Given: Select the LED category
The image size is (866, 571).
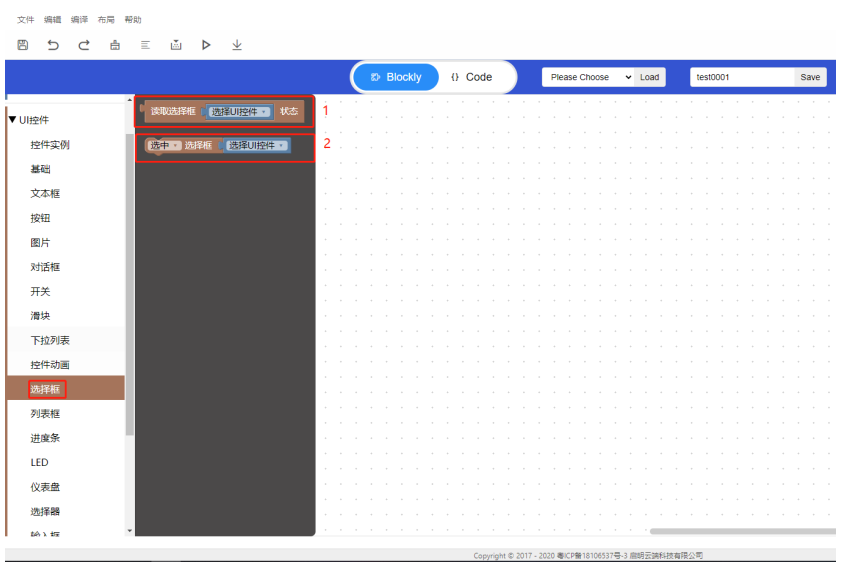Looking at the screenshot, I should pos(39,462).
